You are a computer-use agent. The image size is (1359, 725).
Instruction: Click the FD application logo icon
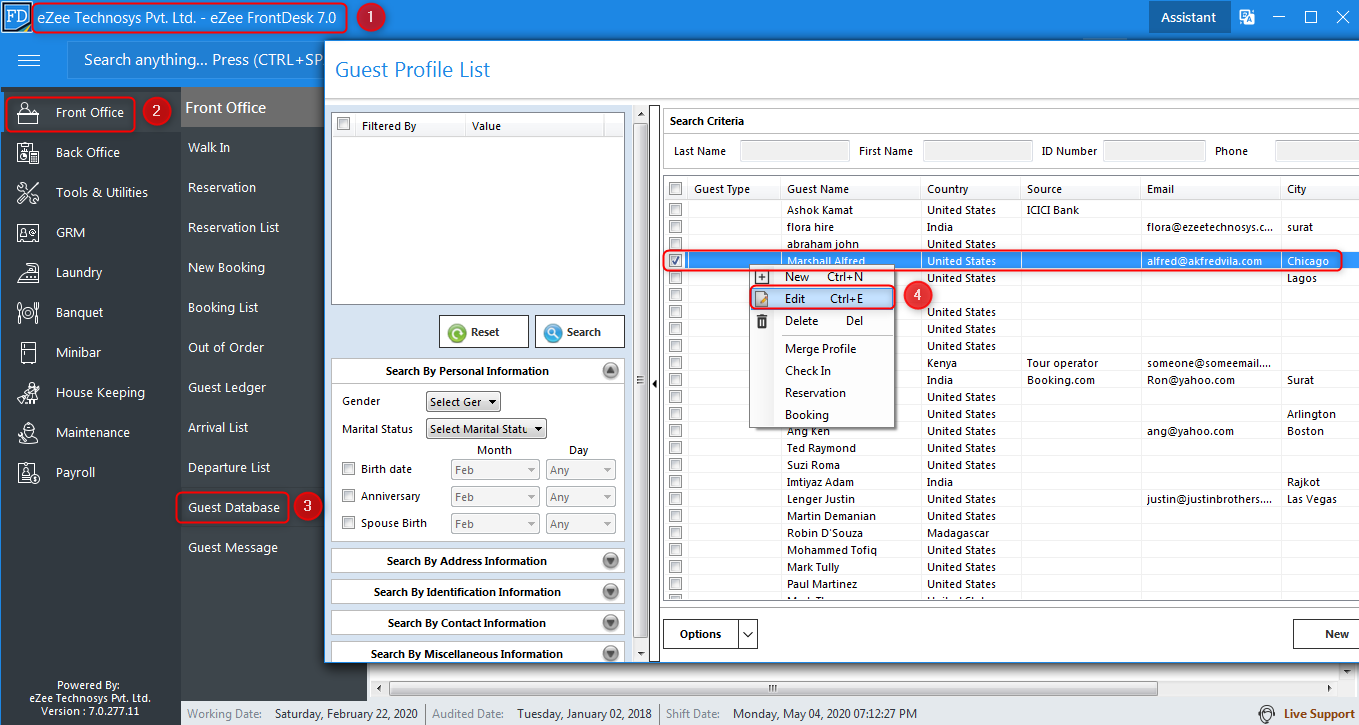[16, 17]
